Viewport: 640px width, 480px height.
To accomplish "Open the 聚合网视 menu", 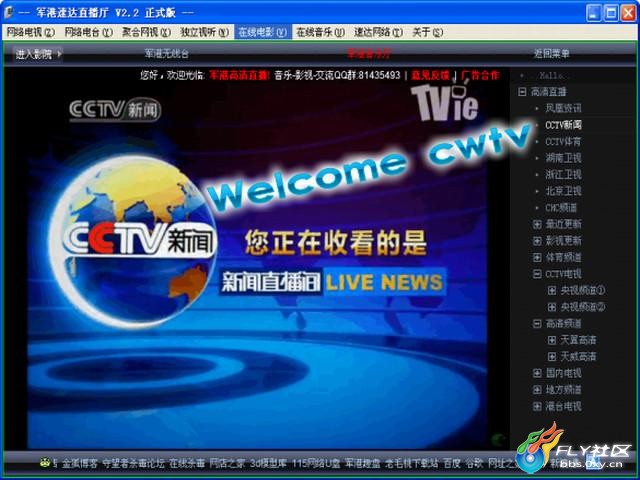I will pos(146,32).
